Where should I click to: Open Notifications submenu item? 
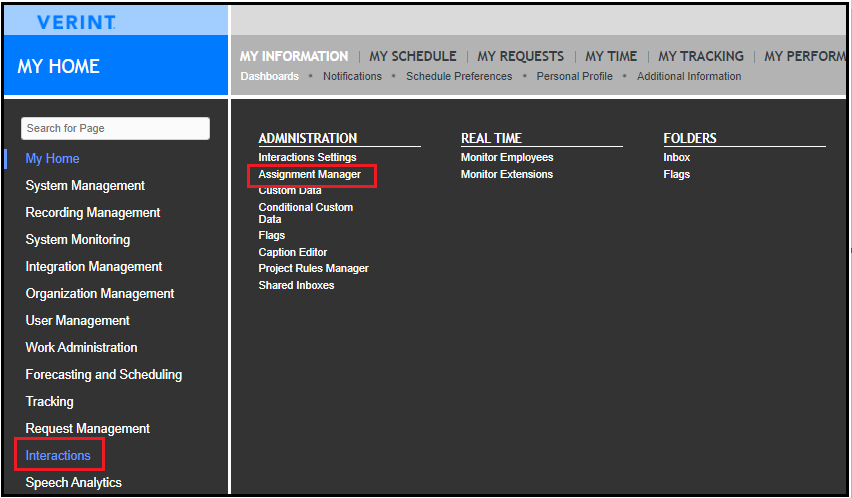coord(352,77)
